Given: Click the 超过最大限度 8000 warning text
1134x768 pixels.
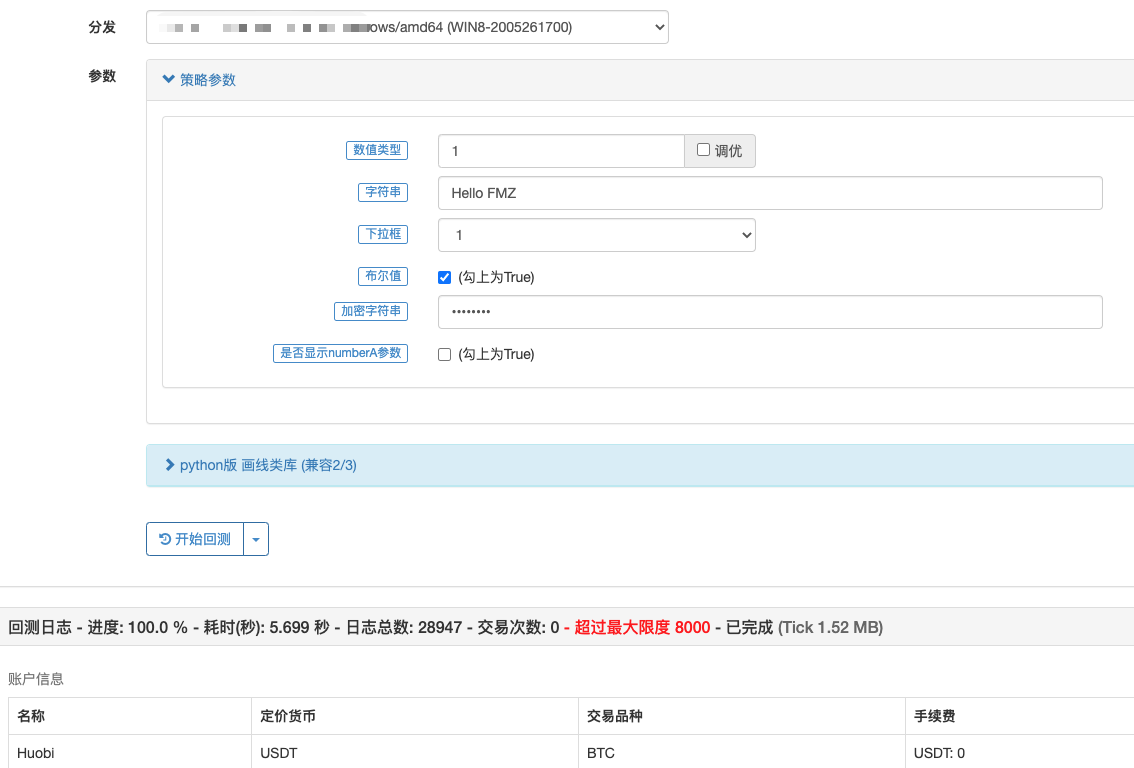Looking at the screenshot, I should point(642,627).
